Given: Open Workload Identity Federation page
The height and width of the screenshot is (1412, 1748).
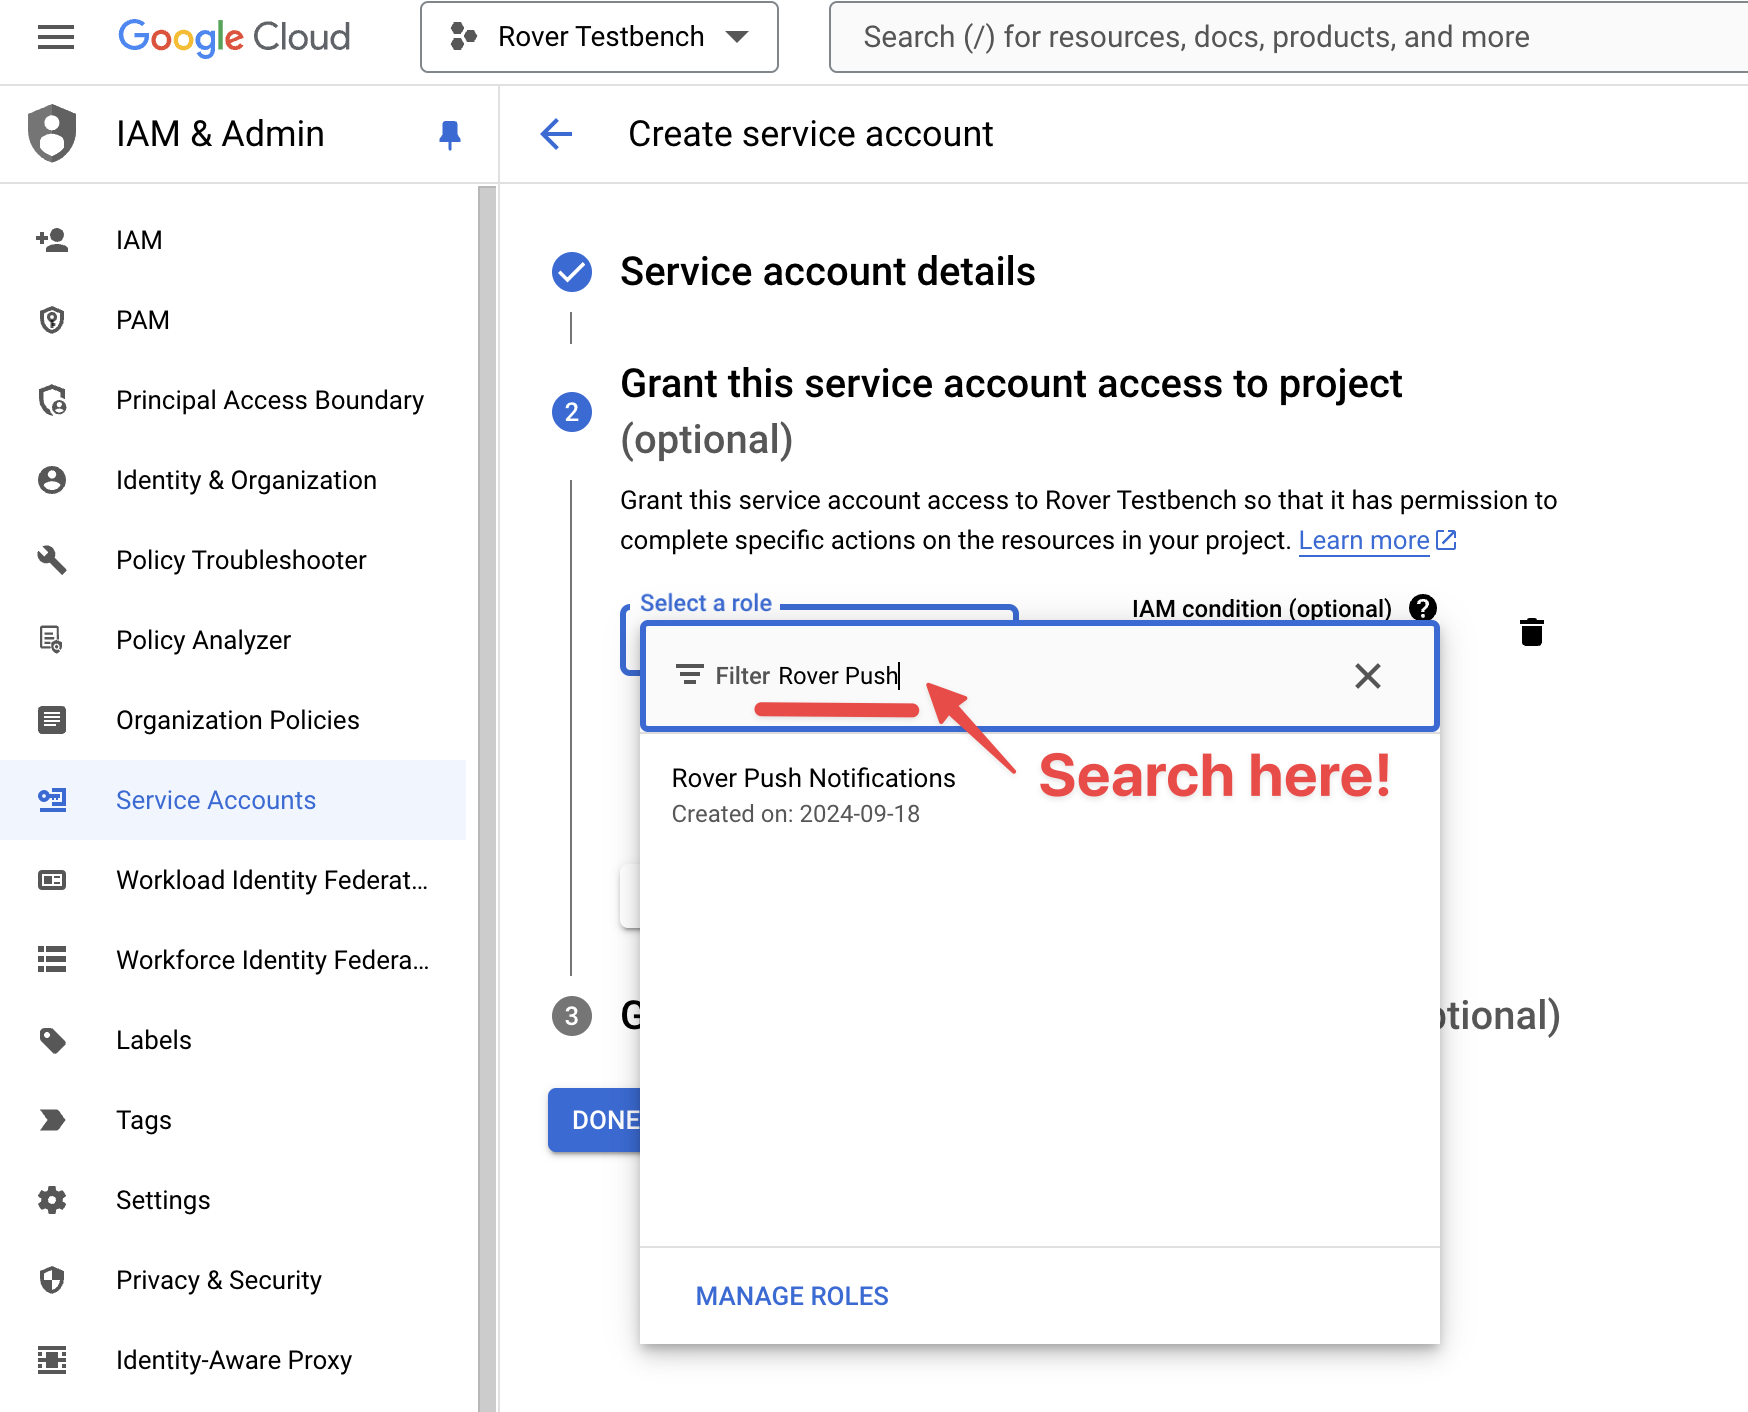Looking at the screenshot, I should (x=233, y=880).
